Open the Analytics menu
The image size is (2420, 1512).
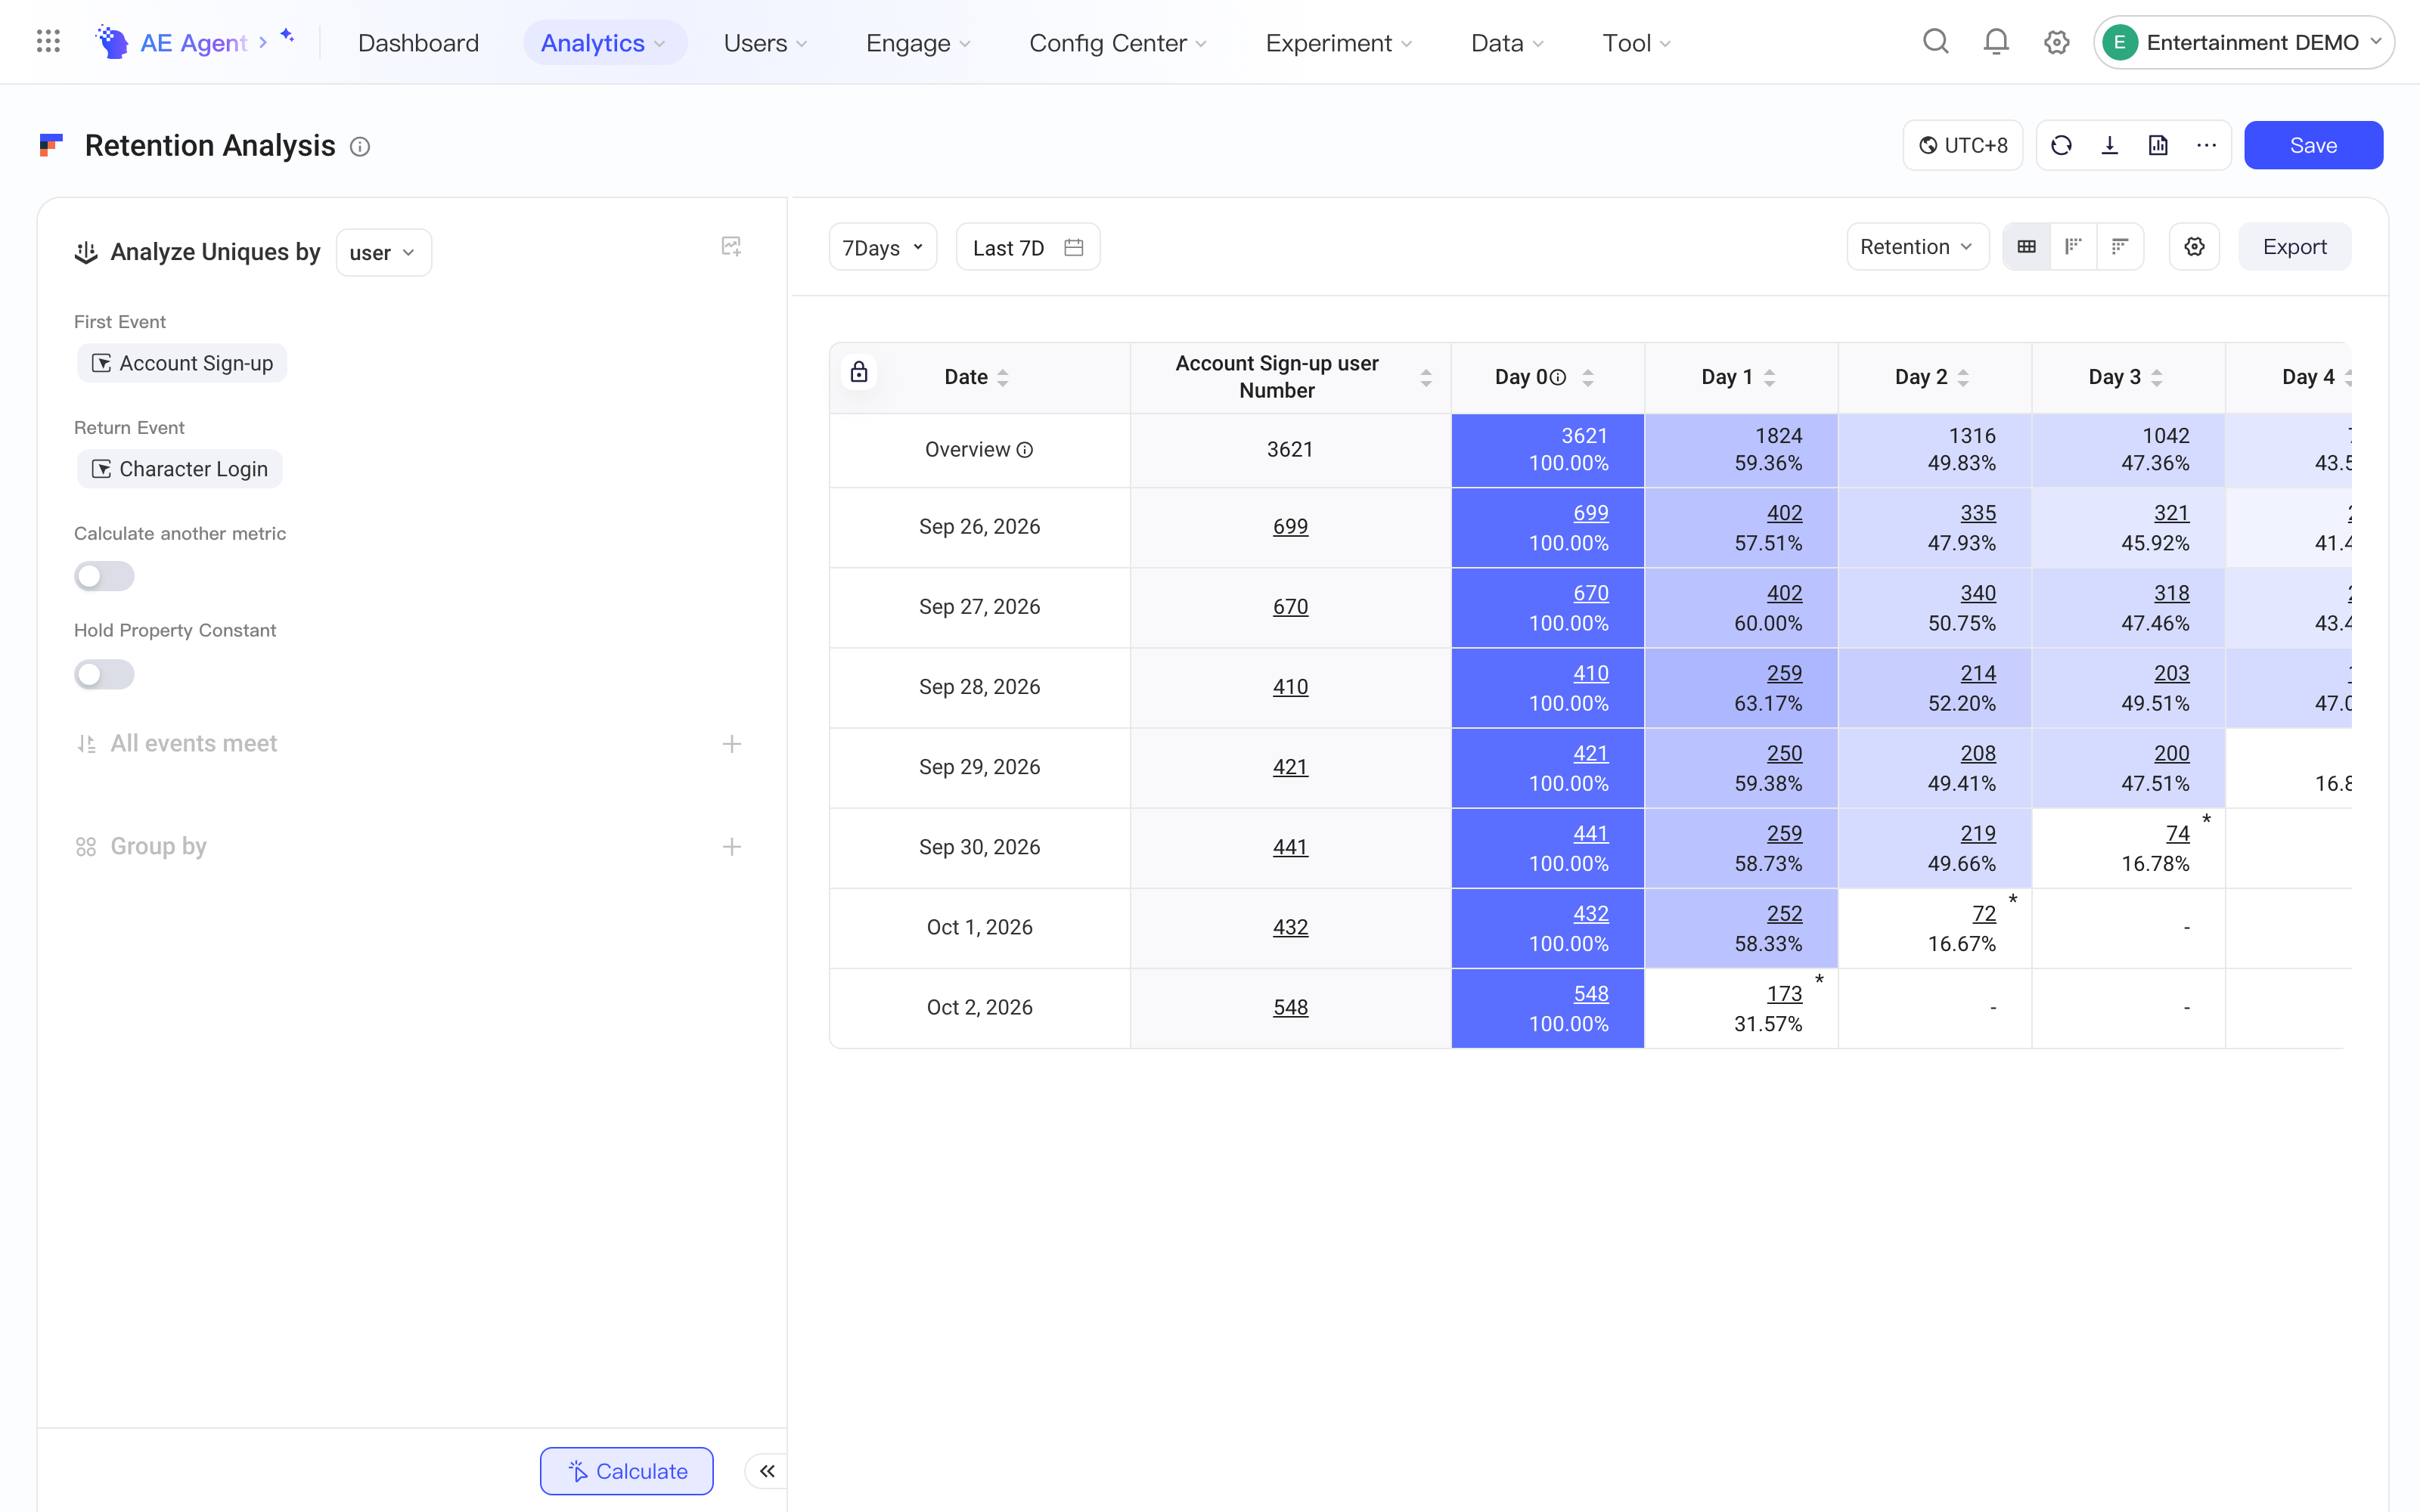pyautogui.click(x=604, y=43)
